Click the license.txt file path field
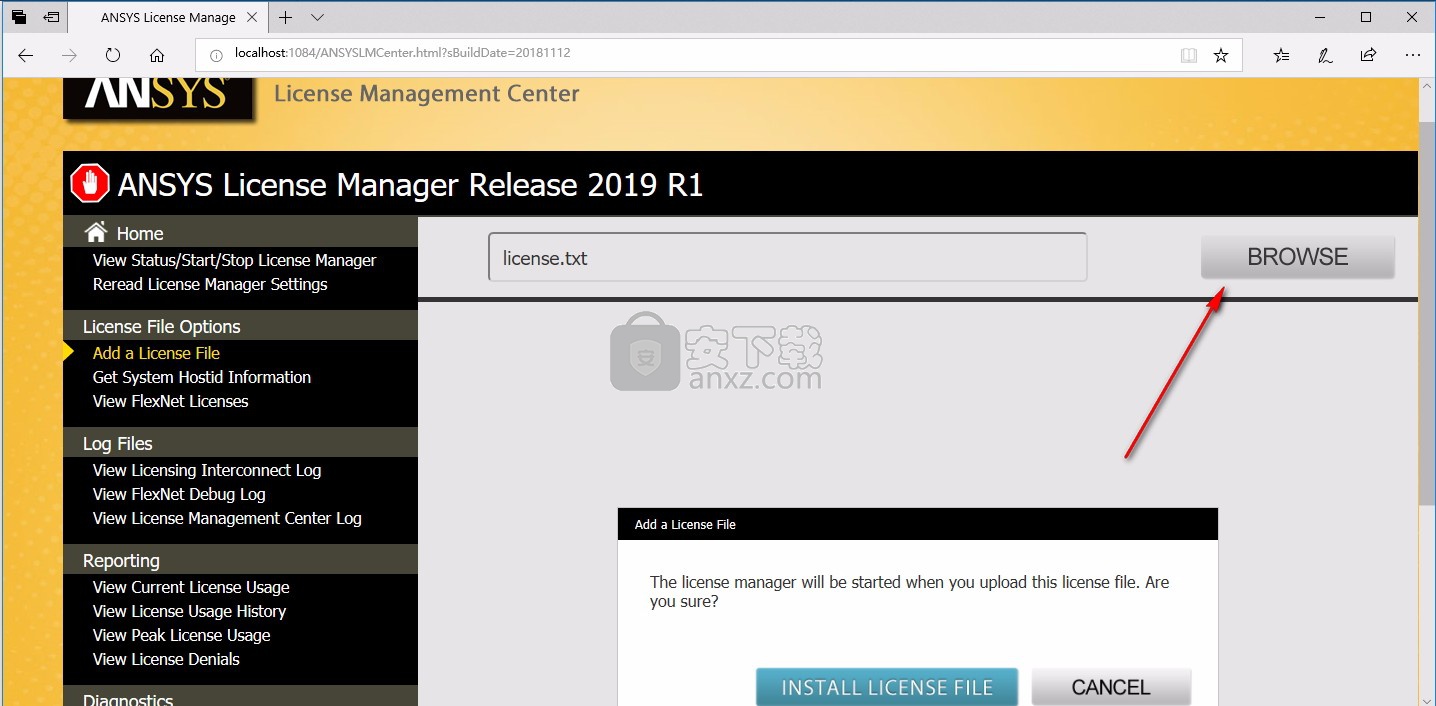 coord(787,257)
